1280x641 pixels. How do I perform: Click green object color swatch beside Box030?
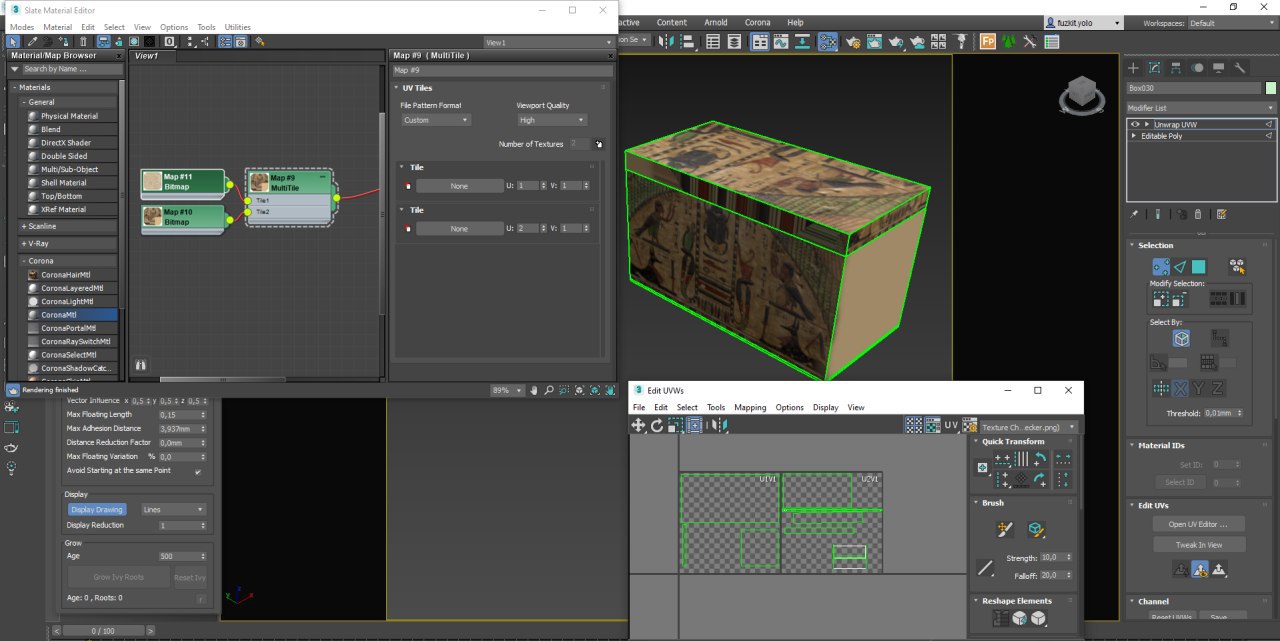tap(1271, 88)
